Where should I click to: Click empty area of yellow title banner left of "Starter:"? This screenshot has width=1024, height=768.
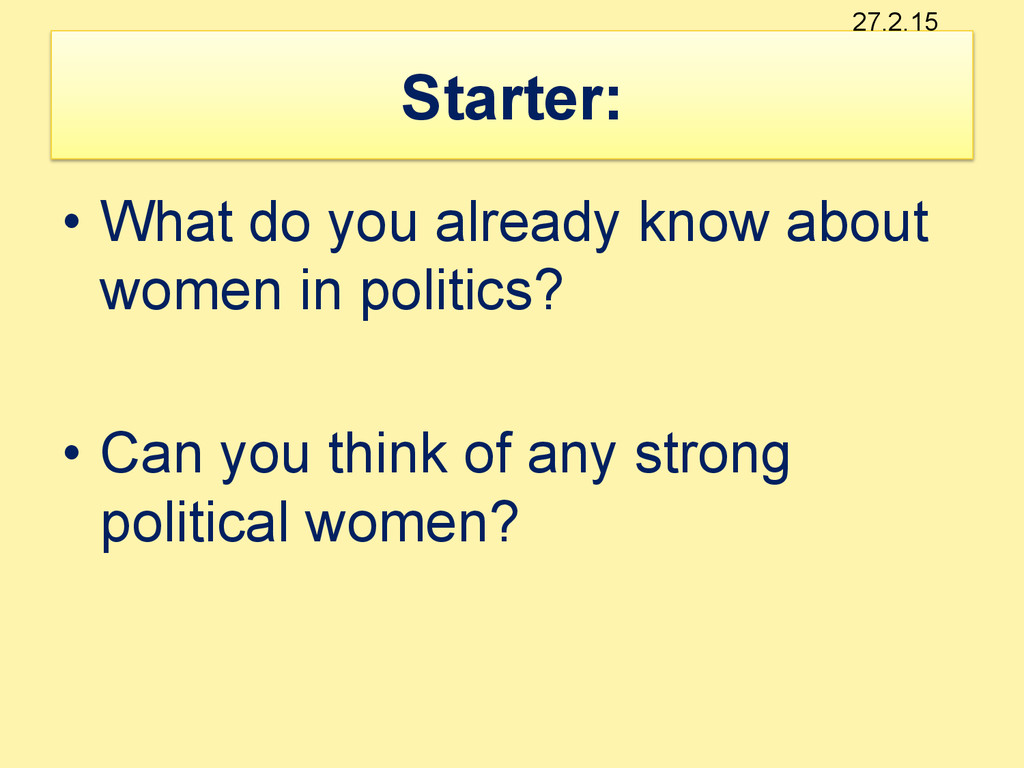pos(222,95)
